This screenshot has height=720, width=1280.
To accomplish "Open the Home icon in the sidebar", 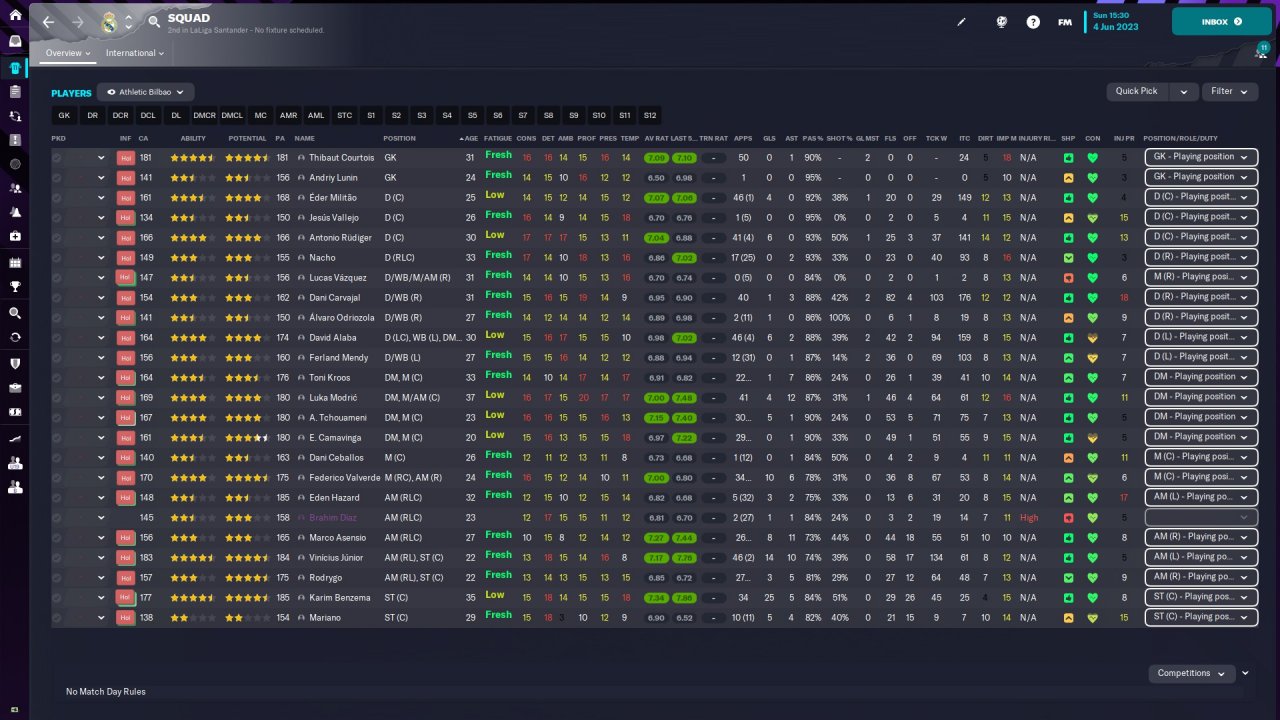I will click(x=15, y=15).
